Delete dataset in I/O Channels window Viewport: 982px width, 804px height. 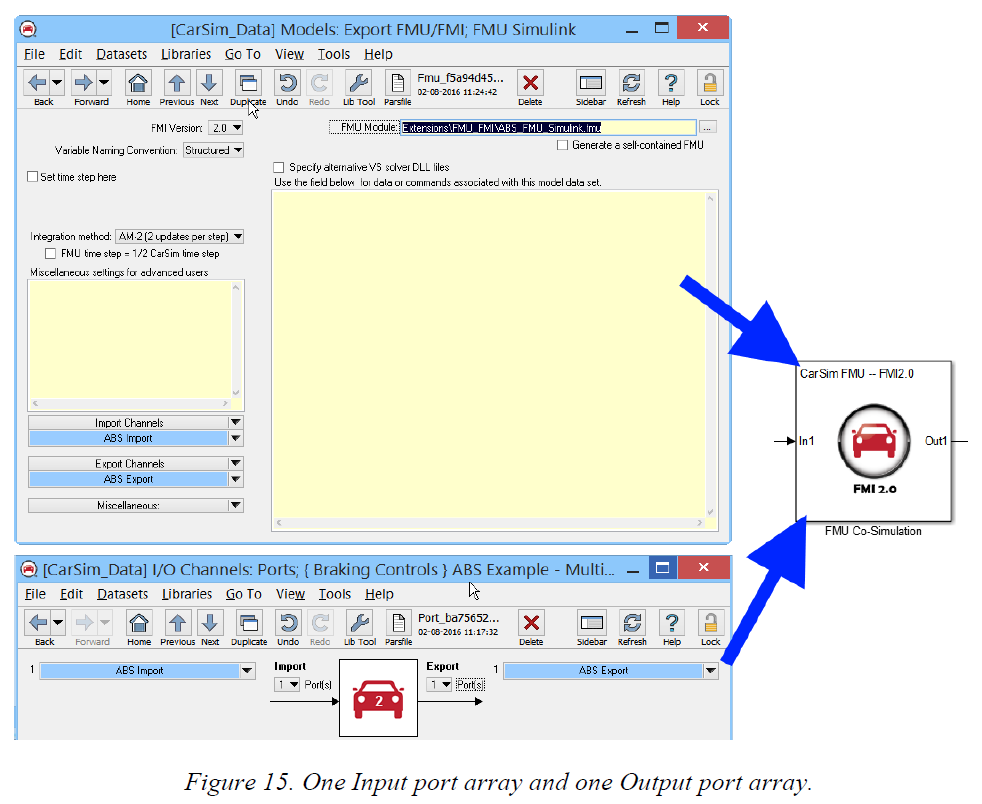click(x=531, y=622)
